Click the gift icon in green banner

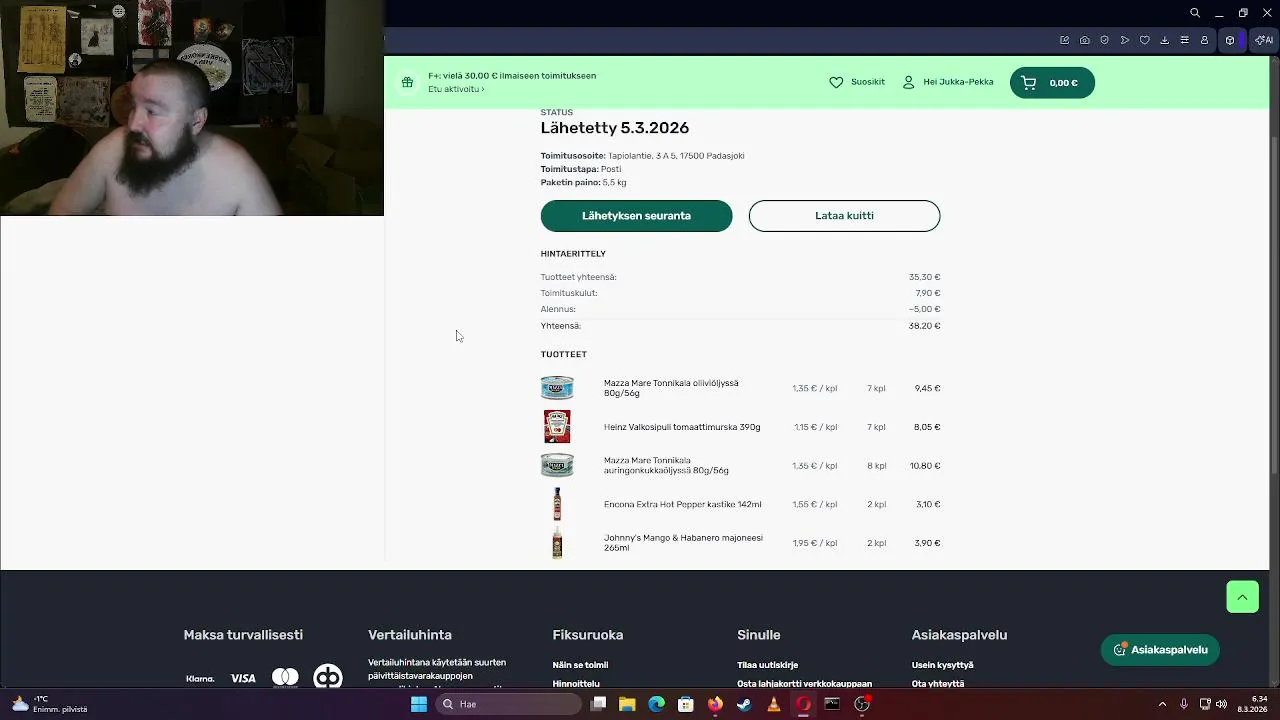407,82
